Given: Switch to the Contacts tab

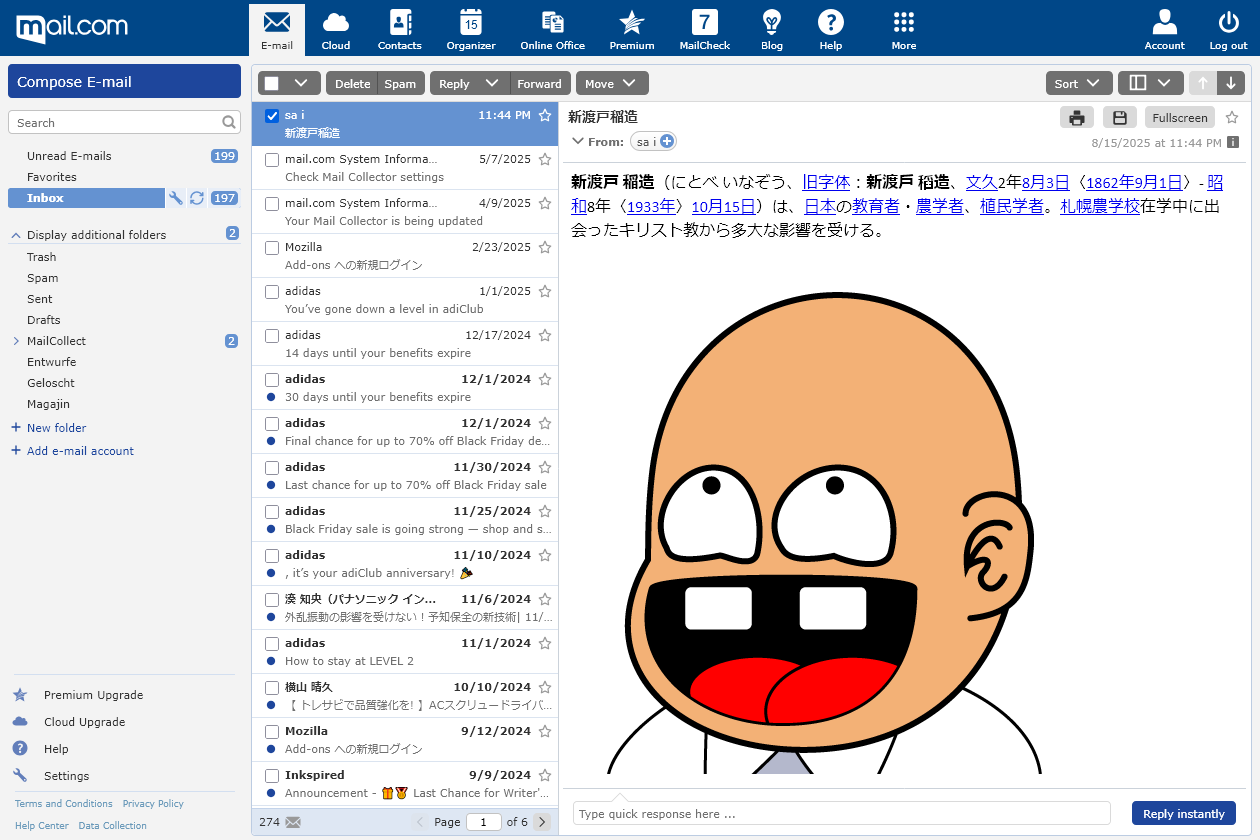Looking at the screenshot, I should point(399,28).
